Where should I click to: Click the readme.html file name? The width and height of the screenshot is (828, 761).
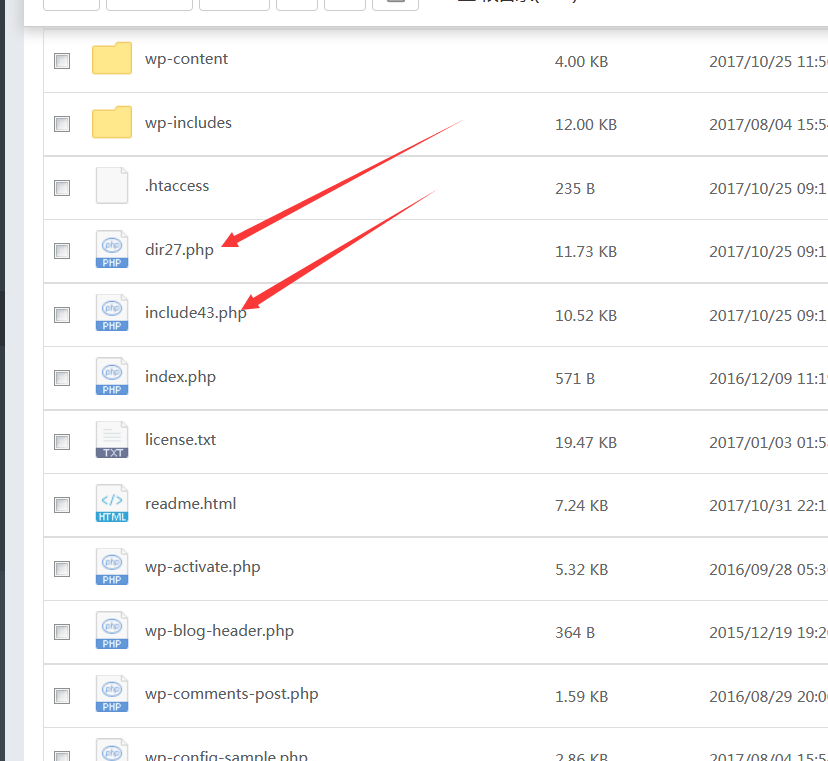click(x=191, y=504)
